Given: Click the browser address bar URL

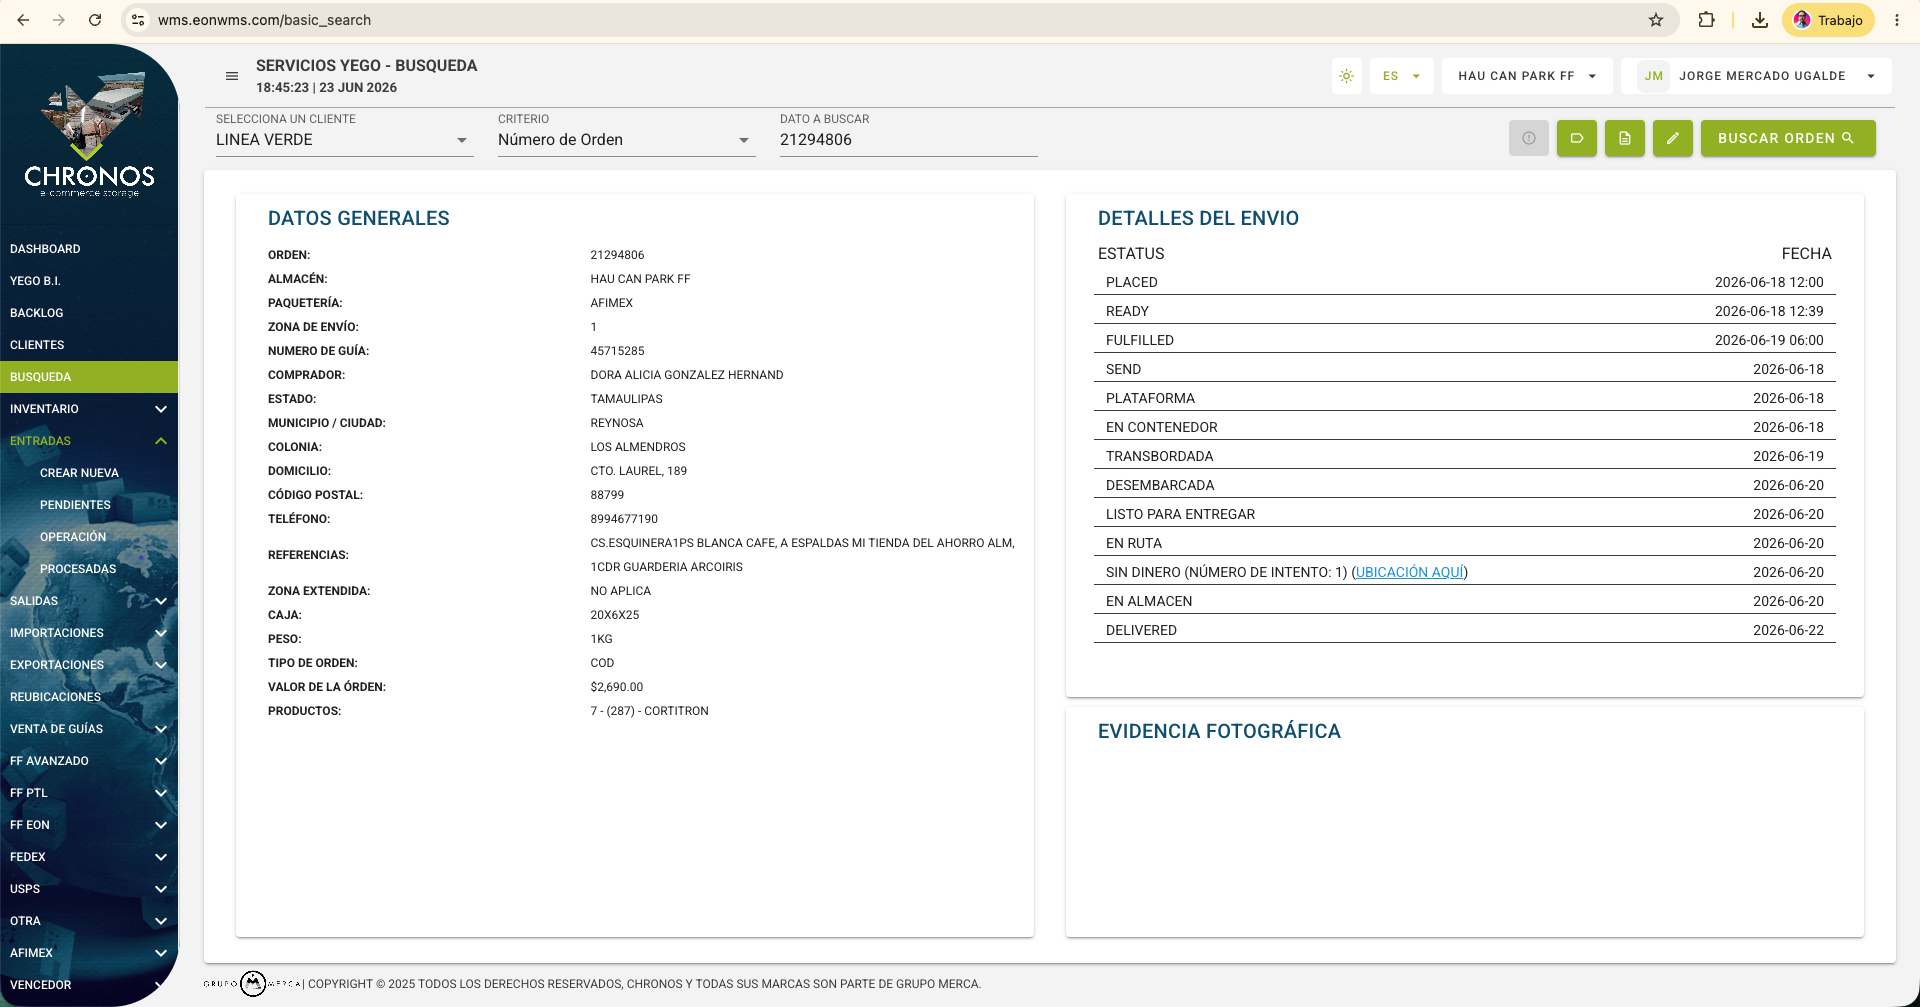Looking at the screenshot, I should (264, 20).
